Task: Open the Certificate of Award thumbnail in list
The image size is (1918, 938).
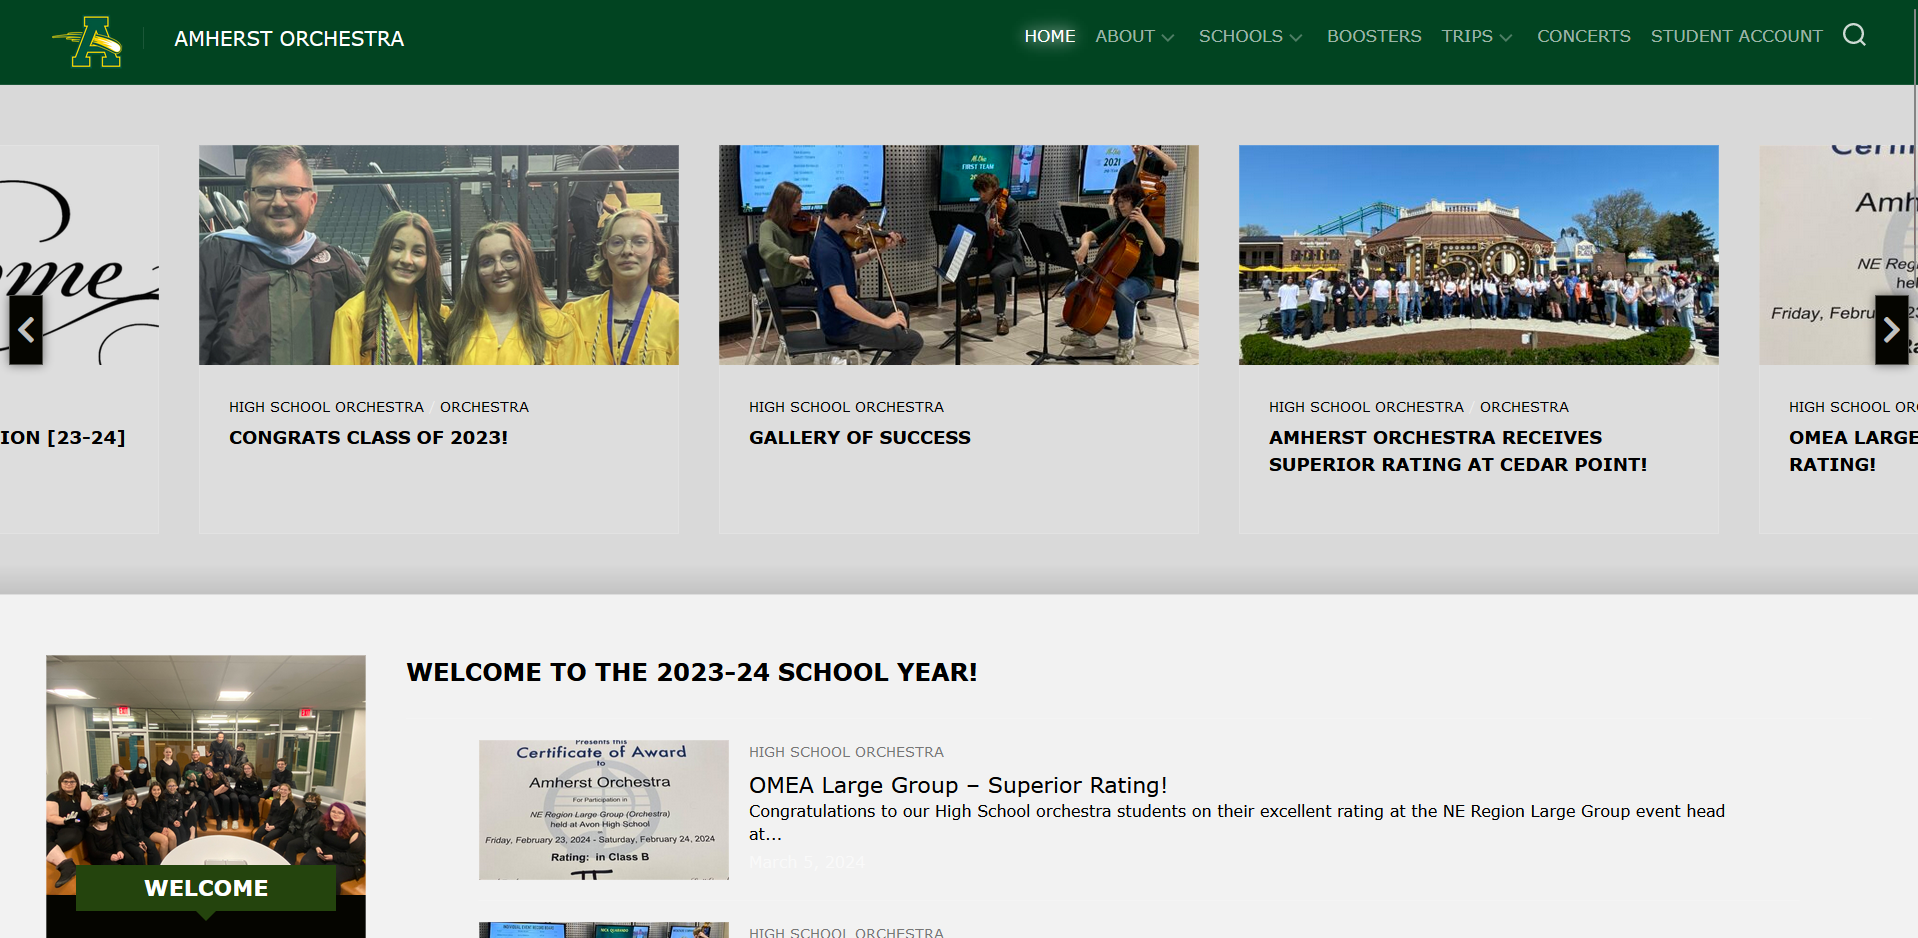Action: (x=603, y=810)
